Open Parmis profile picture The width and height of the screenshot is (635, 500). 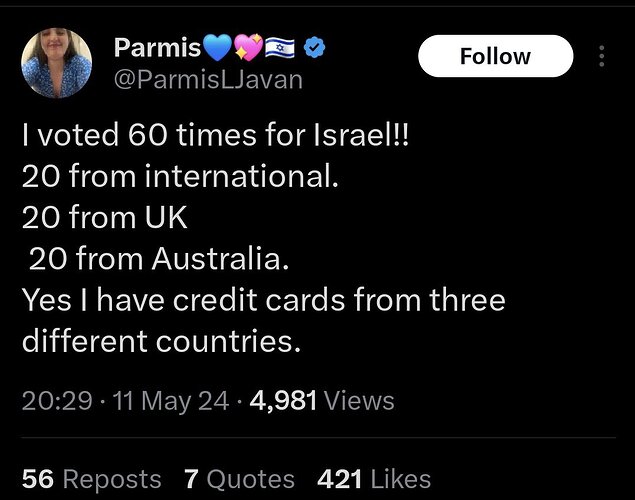[56, 63]
